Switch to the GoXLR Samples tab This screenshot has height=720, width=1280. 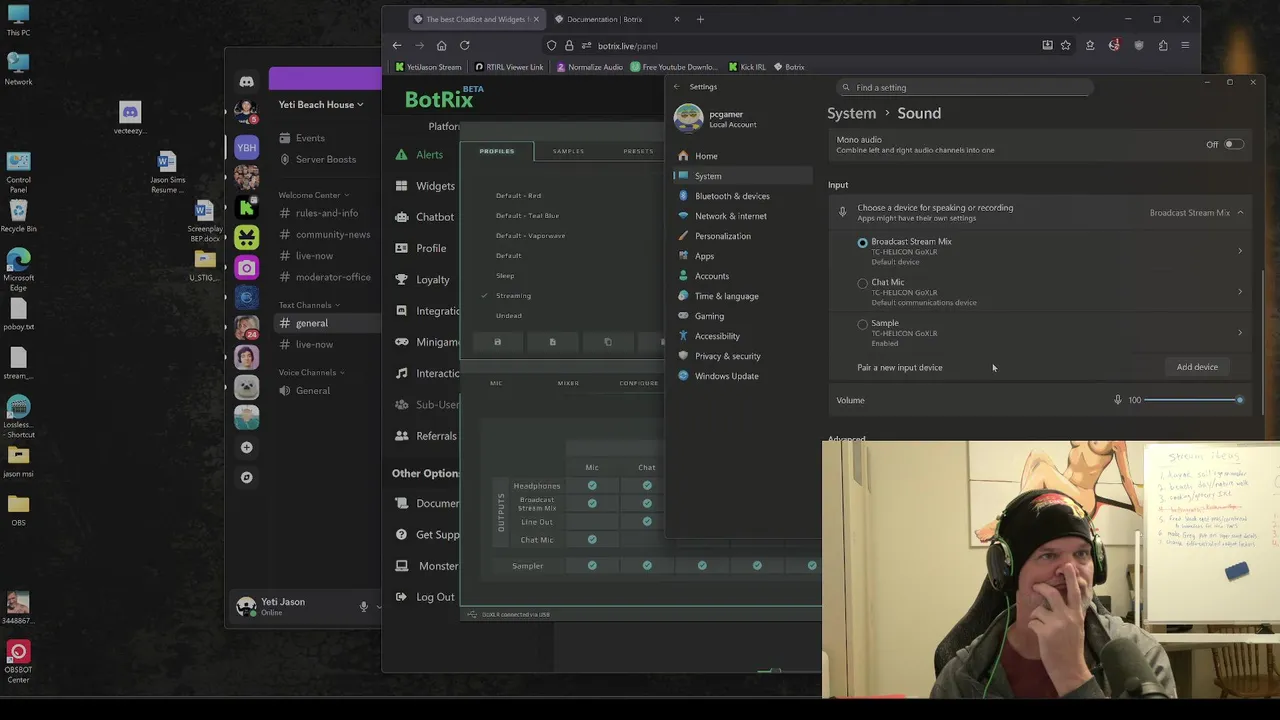click(x=568, y=151)
